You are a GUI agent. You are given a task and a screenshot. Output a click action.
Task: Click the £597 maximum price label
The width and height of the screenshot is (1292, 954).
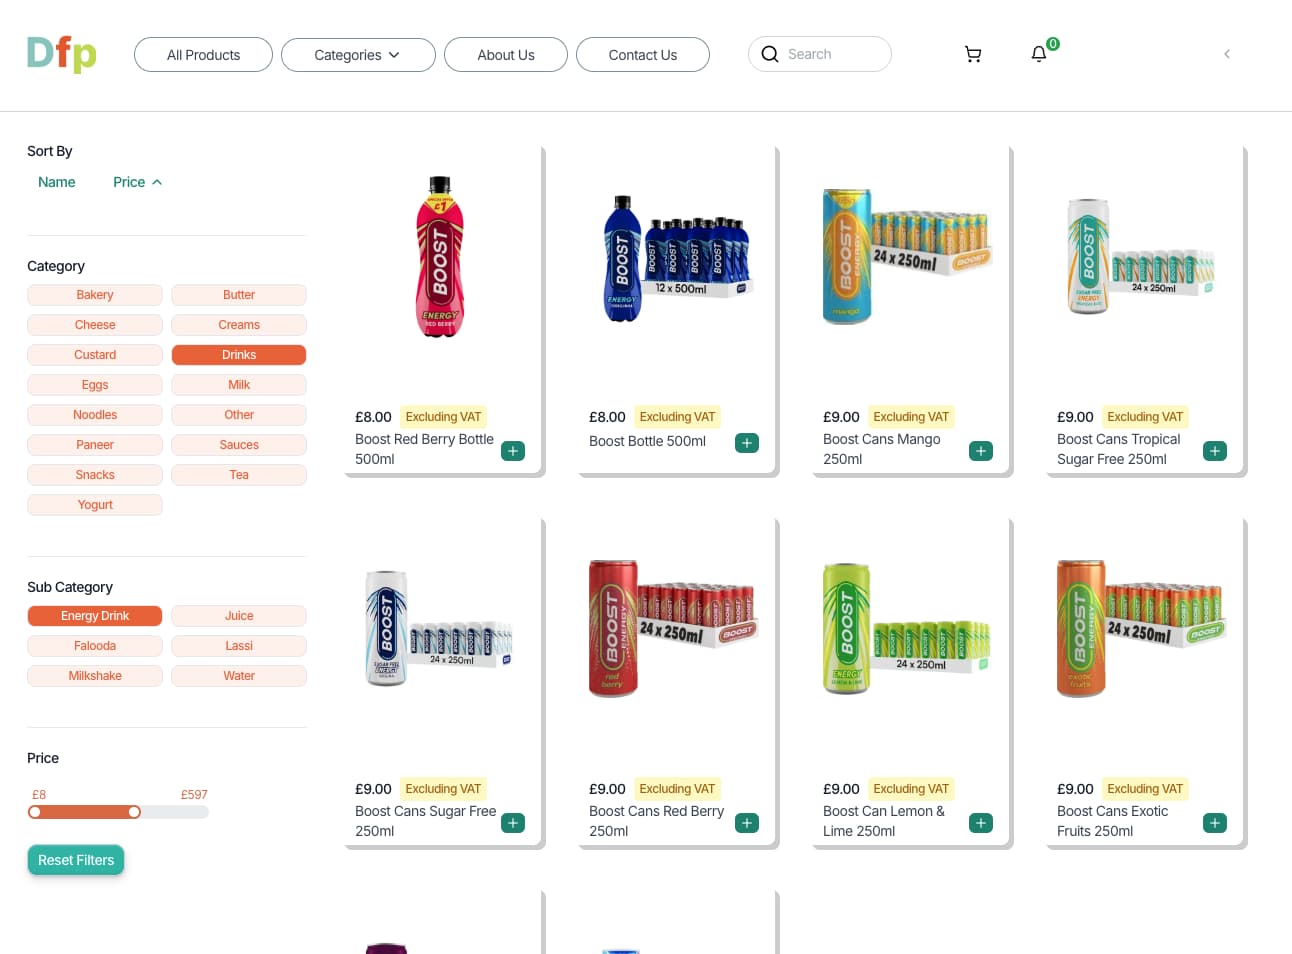[194, 795]
